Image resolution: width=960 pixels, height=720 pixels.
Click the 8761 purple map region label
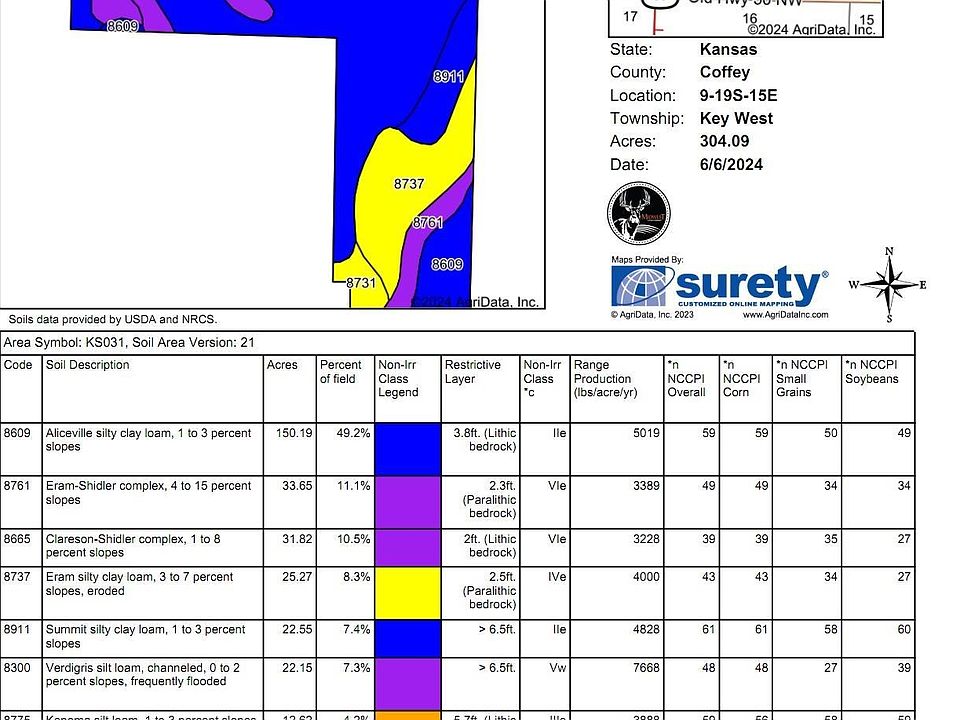tap(427, 222)
